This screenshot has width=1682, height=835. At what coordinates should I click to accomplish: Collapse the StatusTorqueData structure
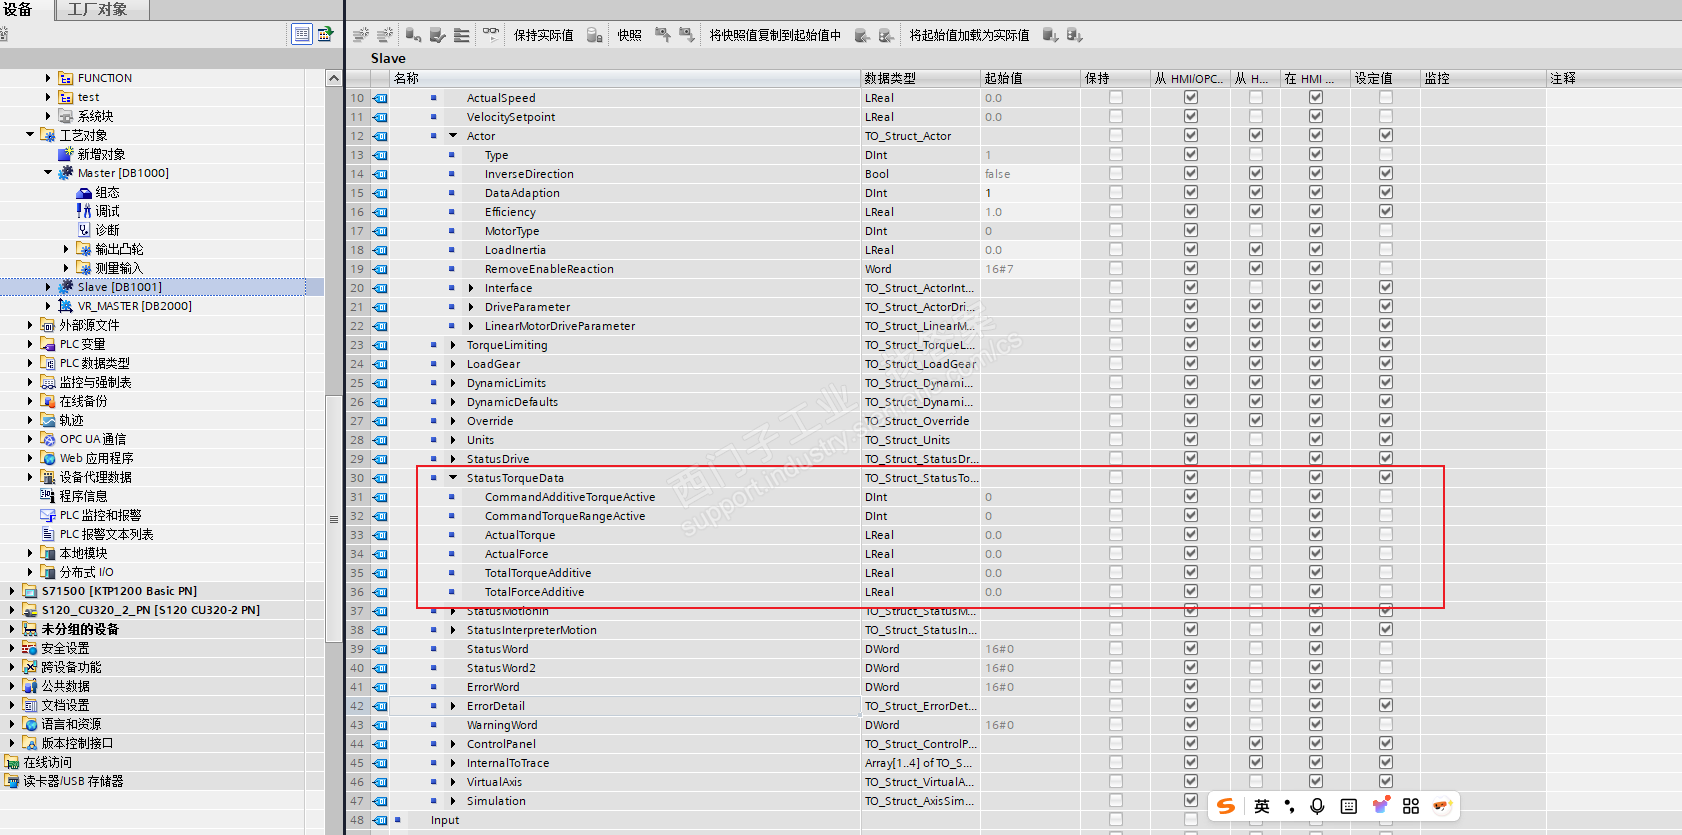[x=453, y=478]
